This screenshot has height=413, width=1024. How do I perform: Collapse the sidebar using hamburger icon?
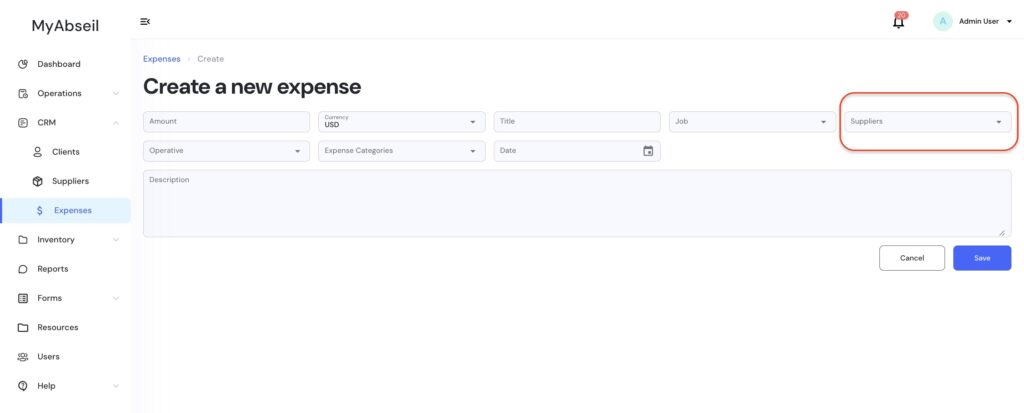pyautogui.click(x=145, y=21)
